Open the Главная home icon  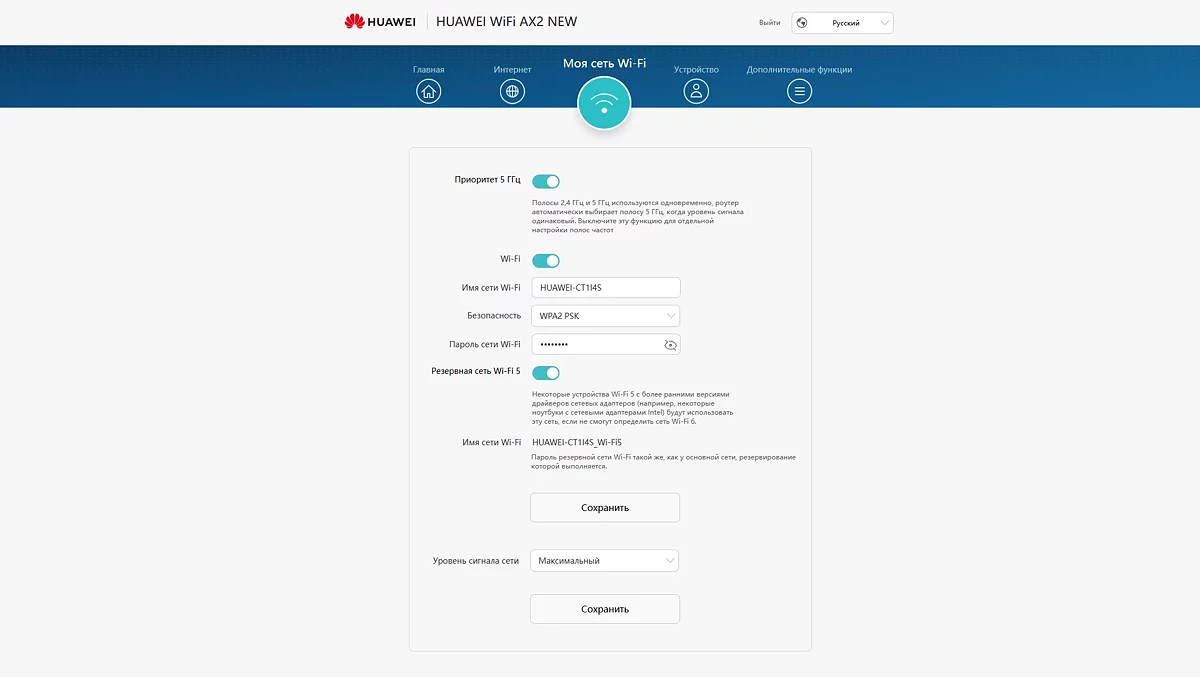pyautogui.click(x=428, y=92)
